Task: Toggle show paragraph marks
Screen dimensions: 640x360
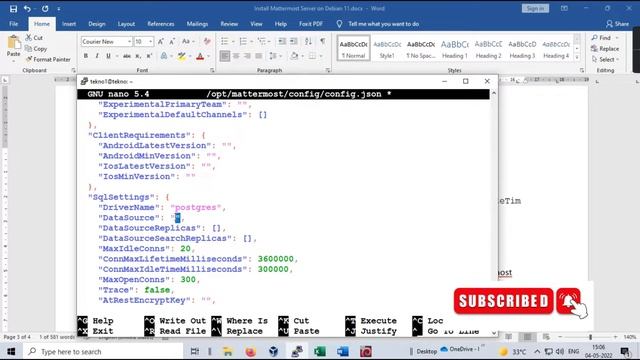Action: click(323, 42)
